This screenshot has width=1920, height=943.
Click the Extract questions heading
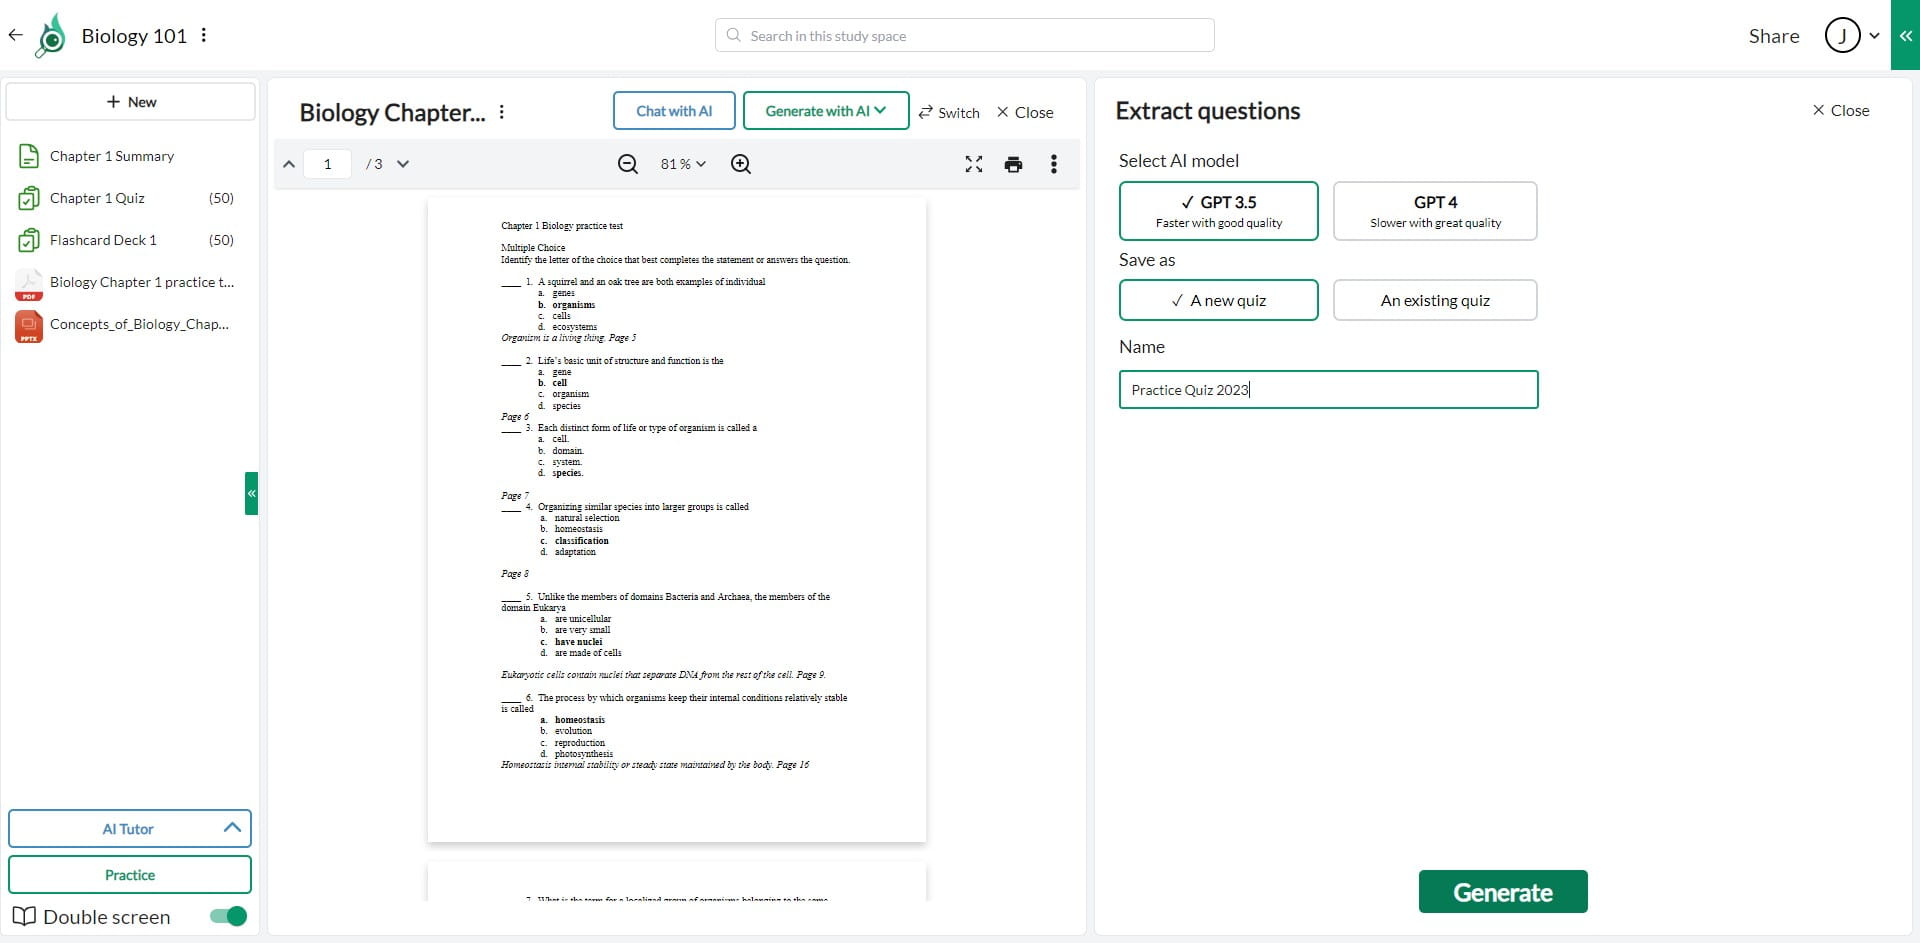tap(1208, 111)
